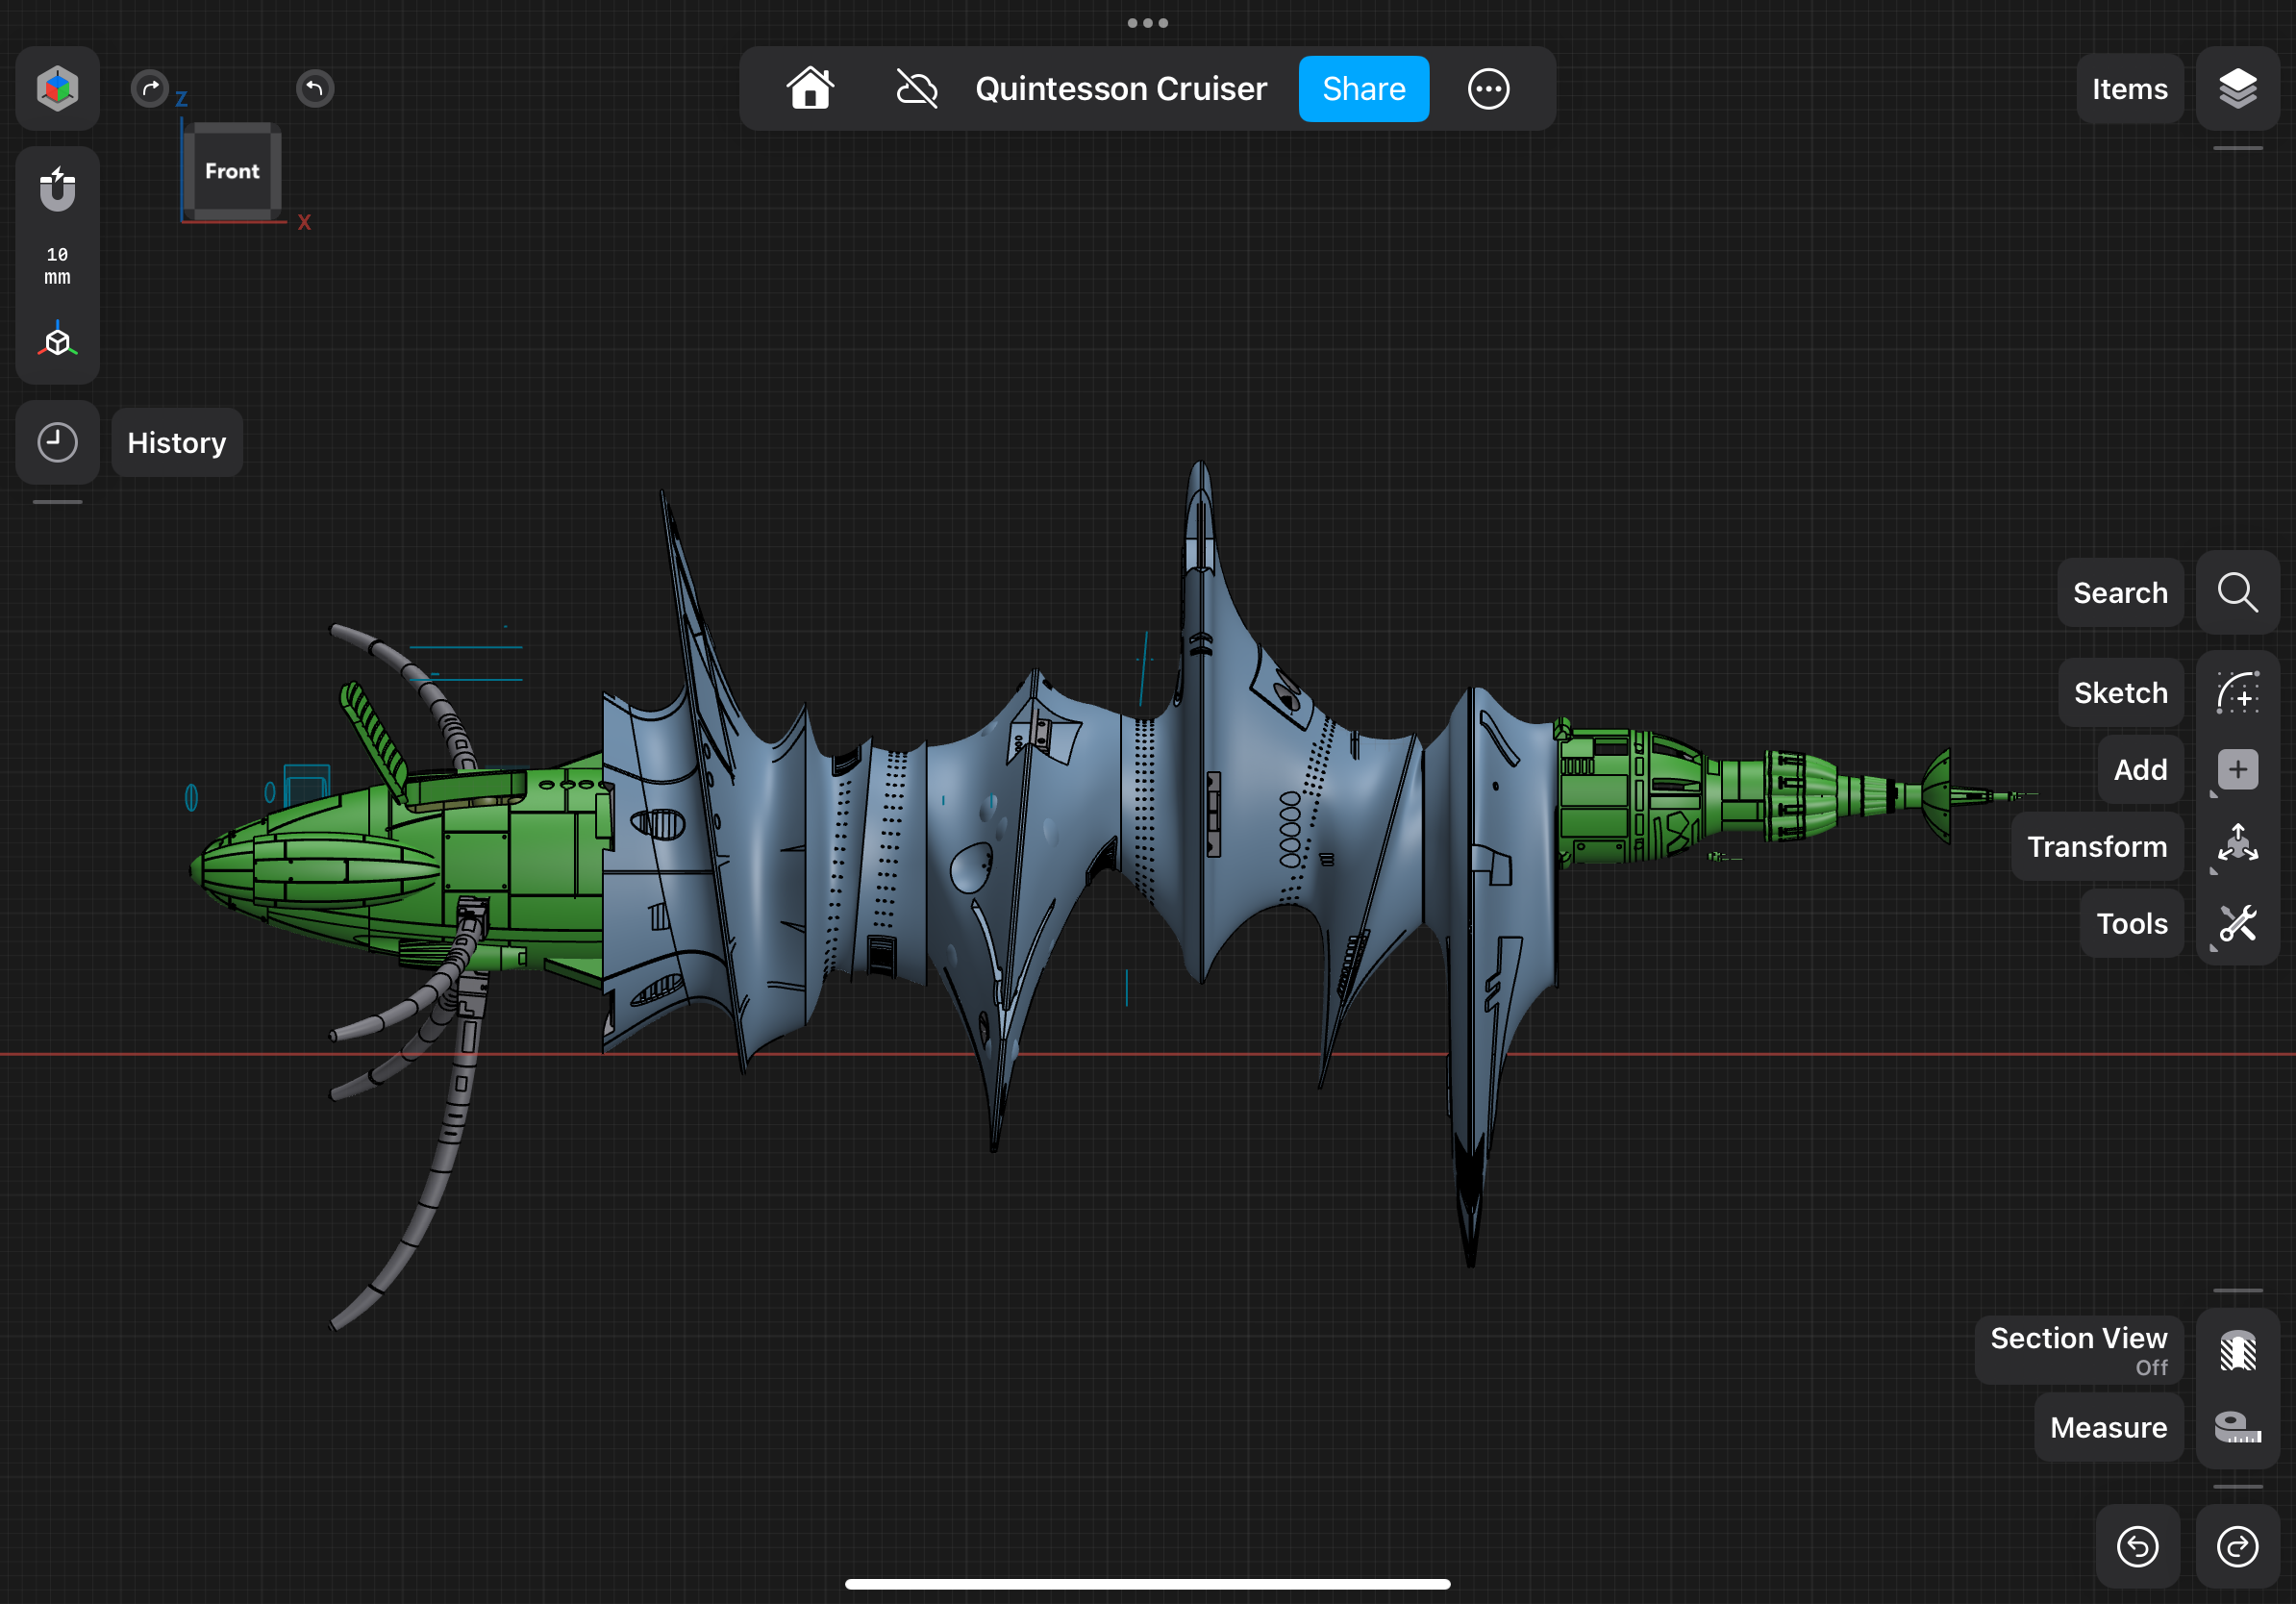The image size is (2296, 1604).
Task: Undo the last action
Action: click(2138, 1546)
